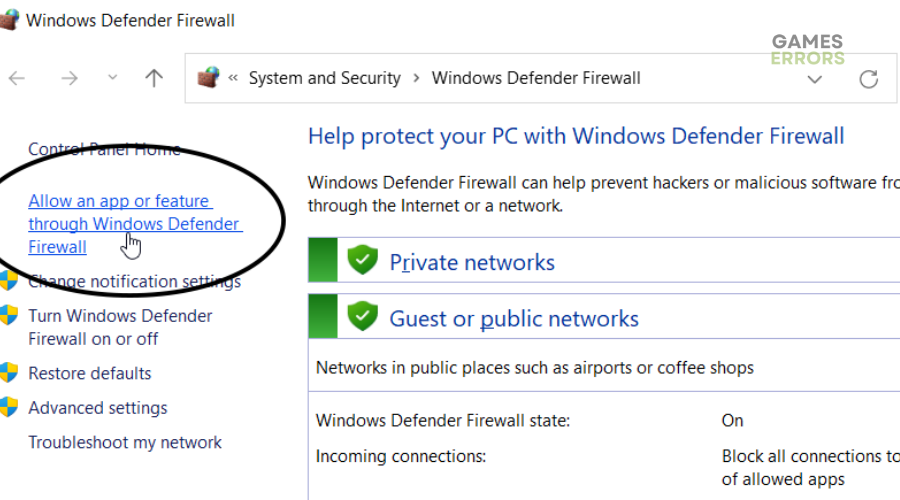Go up one level with Up arrow
900x500 pixels.
tap(153, 78)
